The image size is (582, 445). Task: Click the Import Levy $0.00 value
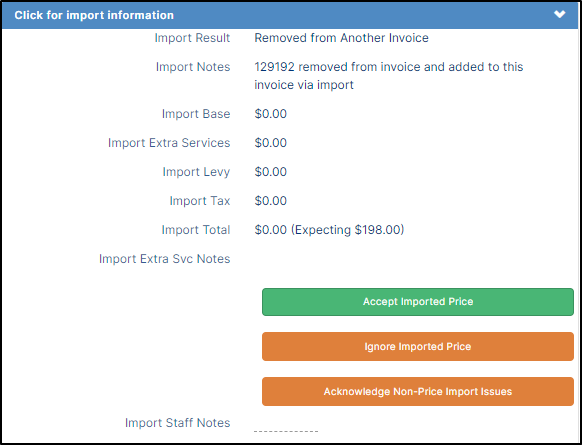click(271, 172)
